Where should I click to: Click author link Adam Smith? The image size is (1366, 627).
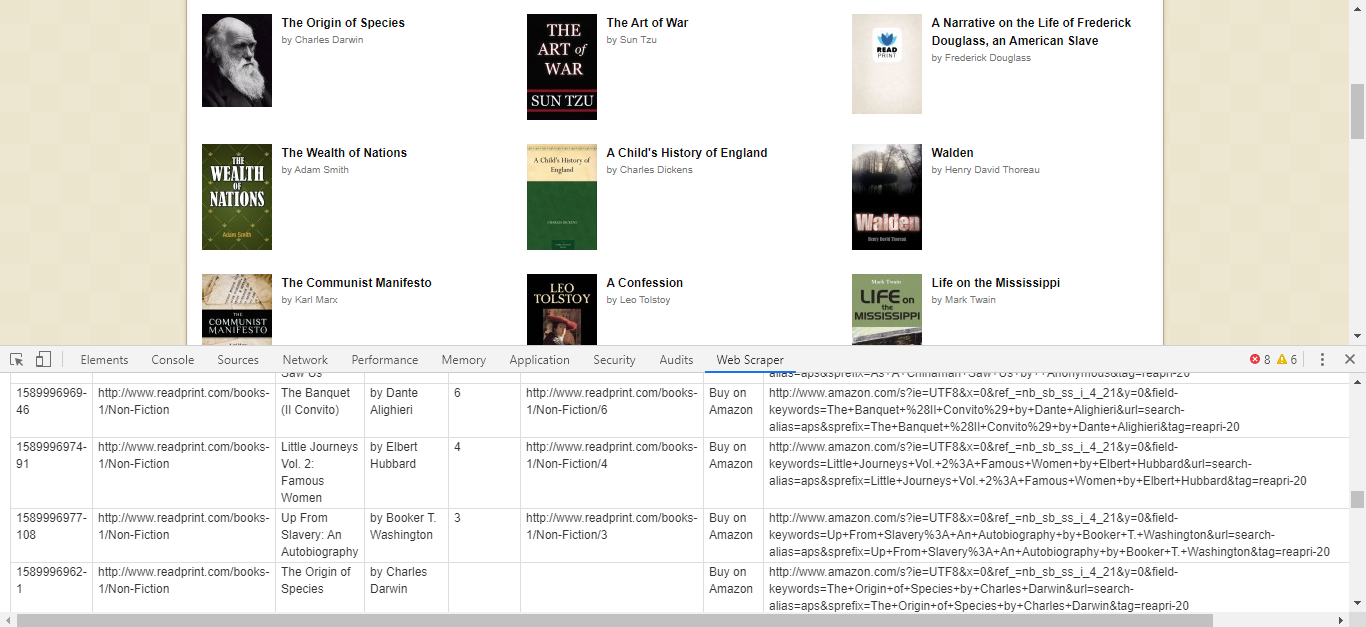pyautogui.click(x=321, y=170)
